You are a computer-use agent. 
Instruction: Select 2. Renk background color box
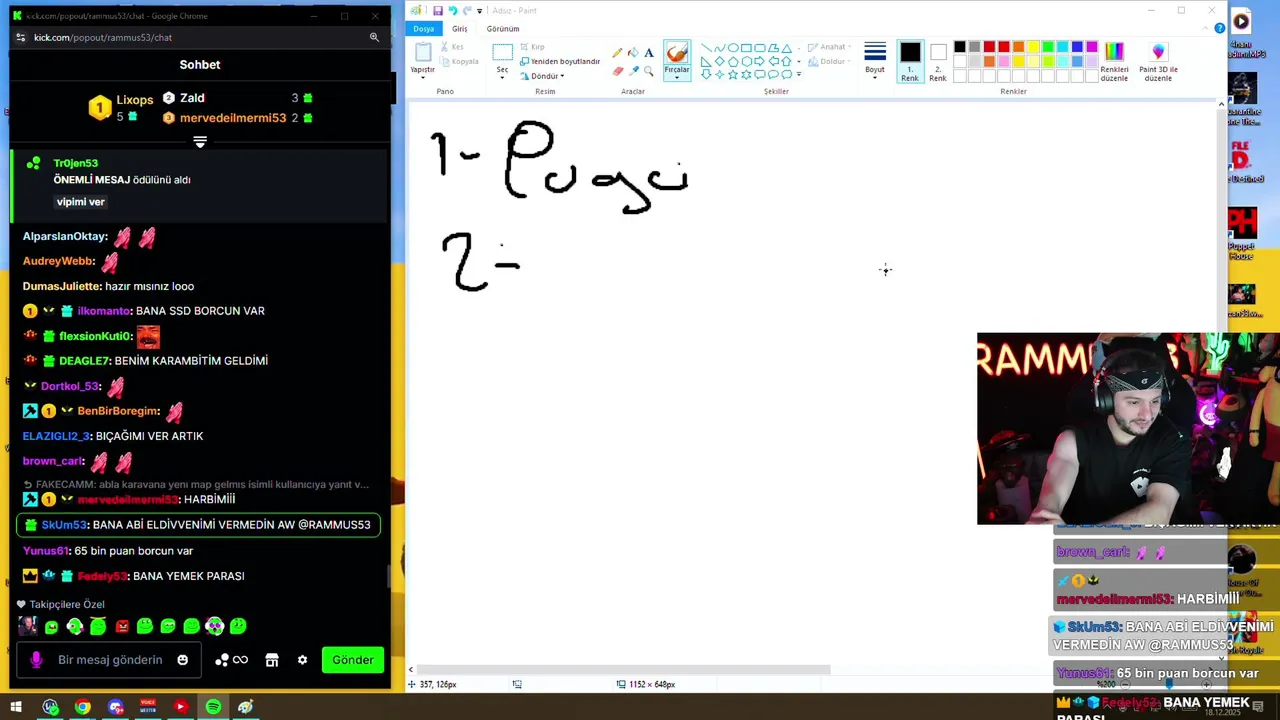click(x=938, y=62)
